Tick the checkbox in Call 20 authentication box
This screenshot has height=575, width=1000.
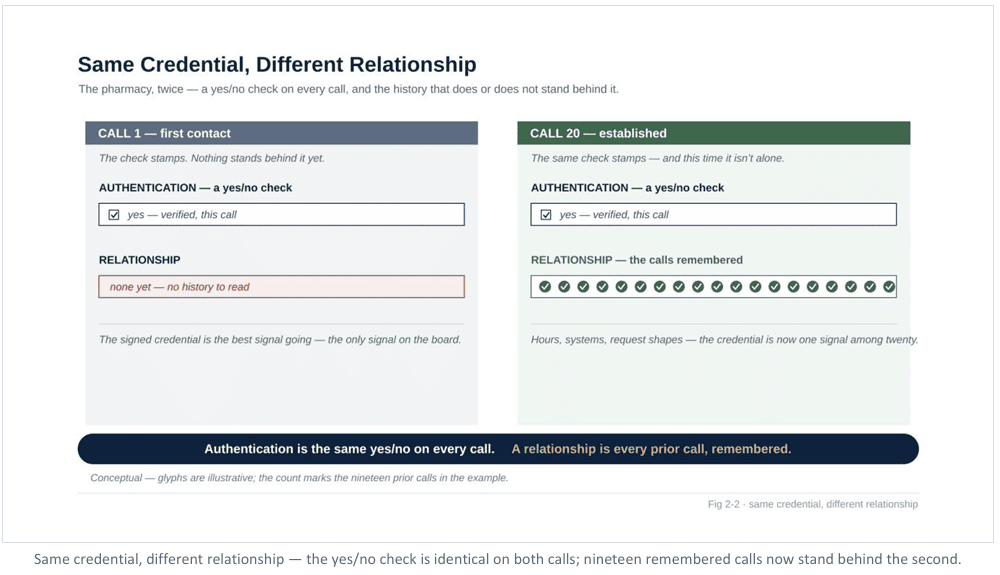(x=546, y=215)
